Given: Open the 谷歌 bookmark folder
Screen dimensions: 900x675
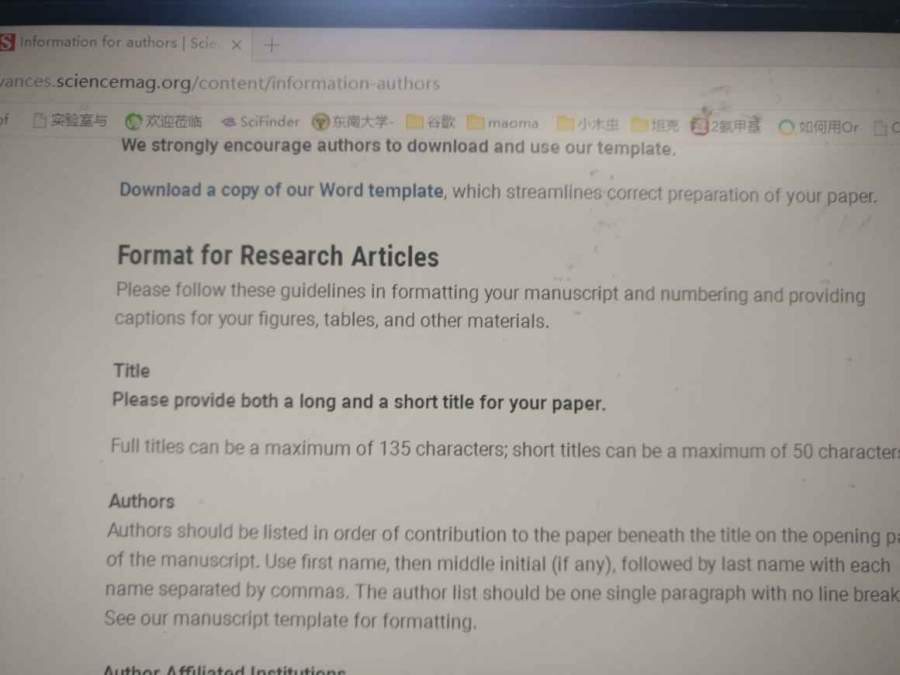Looking at the screenshot, I should 430,122.
